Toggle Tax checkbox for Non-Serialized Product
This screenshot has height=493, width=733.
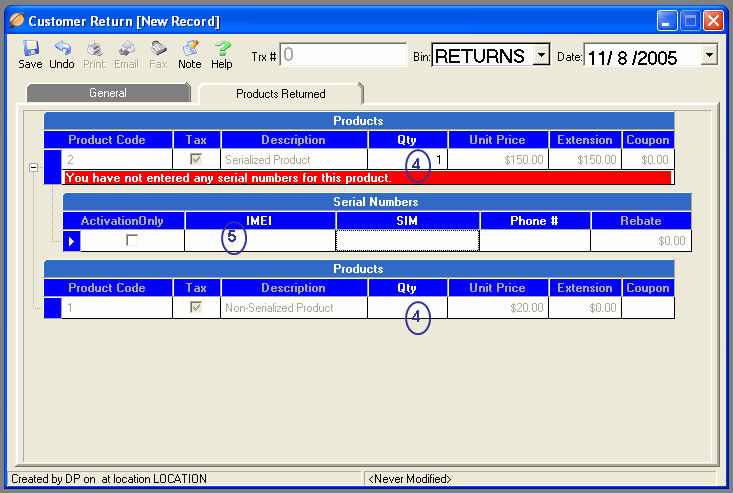[196, 307]
